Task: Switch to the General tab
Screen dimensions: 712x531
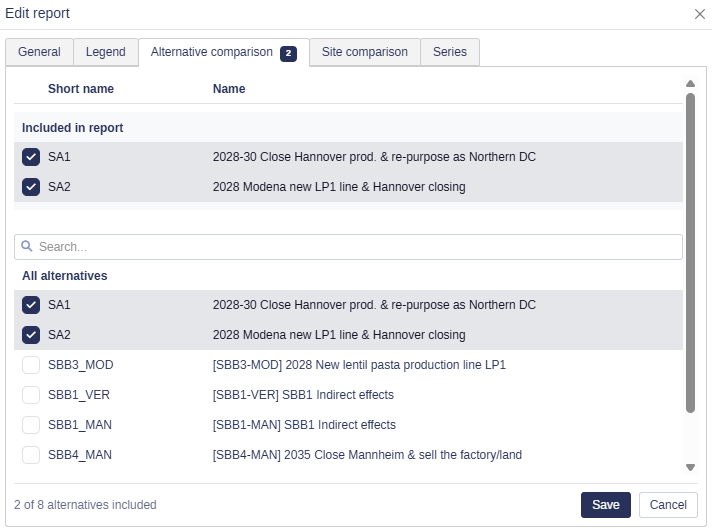Action: coord(40,52)
